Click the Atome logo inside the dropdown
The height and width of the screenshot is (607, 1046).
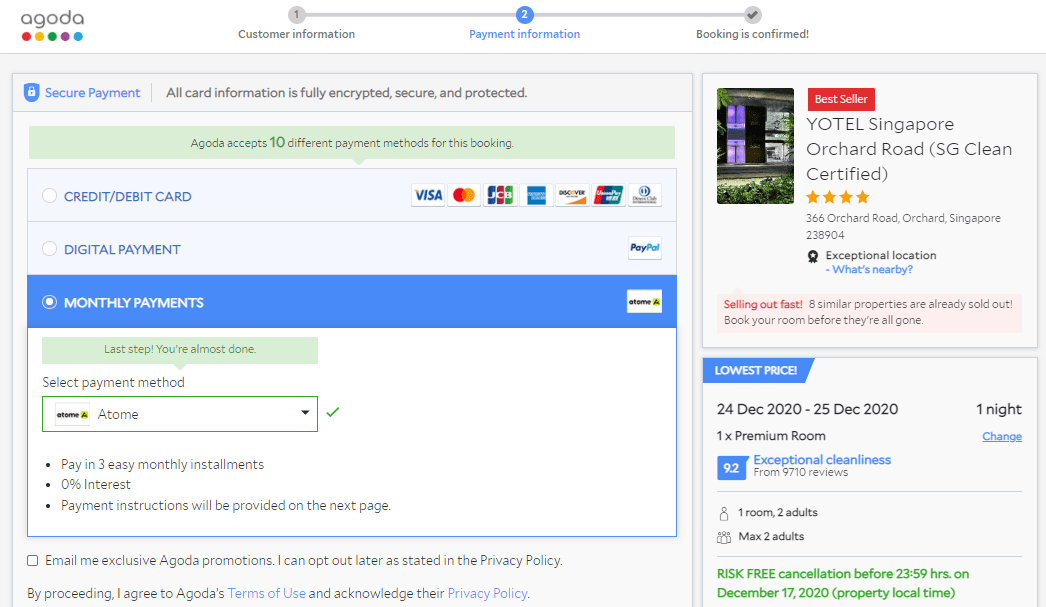72,414
